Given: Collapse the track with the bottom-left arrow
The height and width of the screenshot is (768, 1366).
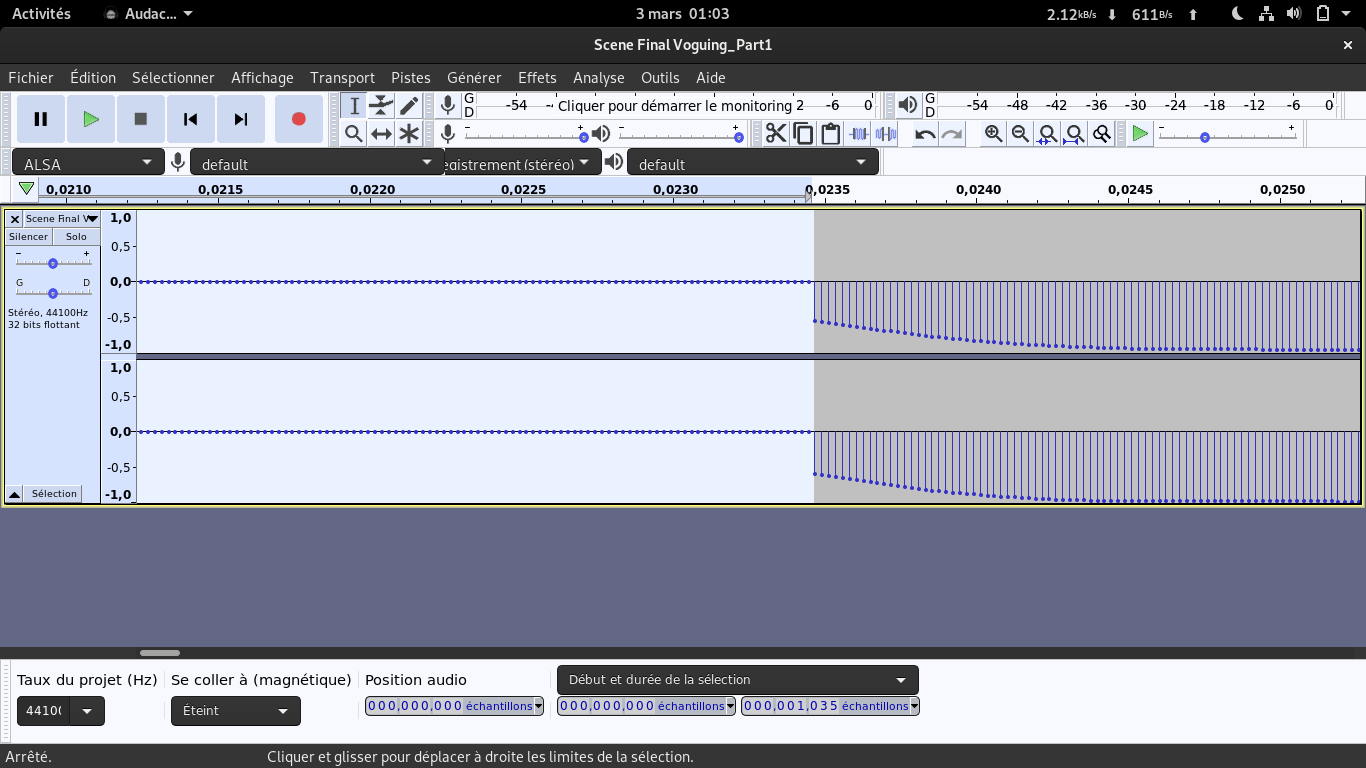Looking at the screenshot, I should click(x=14, y=494).
